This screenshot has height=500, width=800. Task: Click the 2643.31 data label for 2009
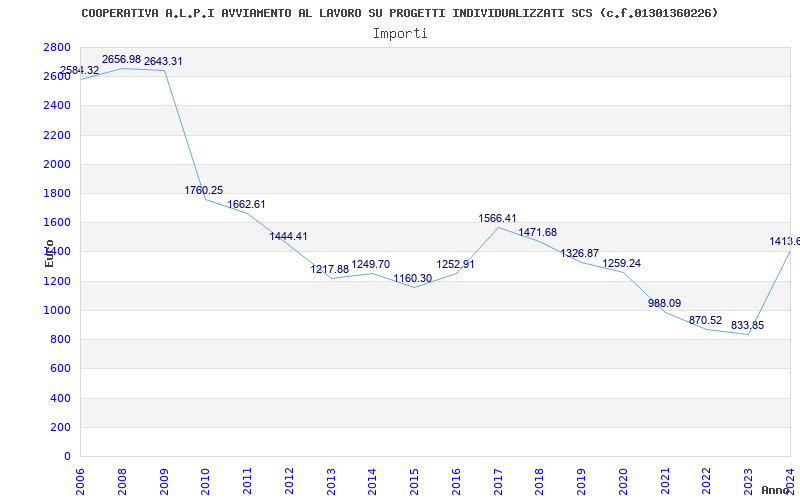(x=163, y=61)
